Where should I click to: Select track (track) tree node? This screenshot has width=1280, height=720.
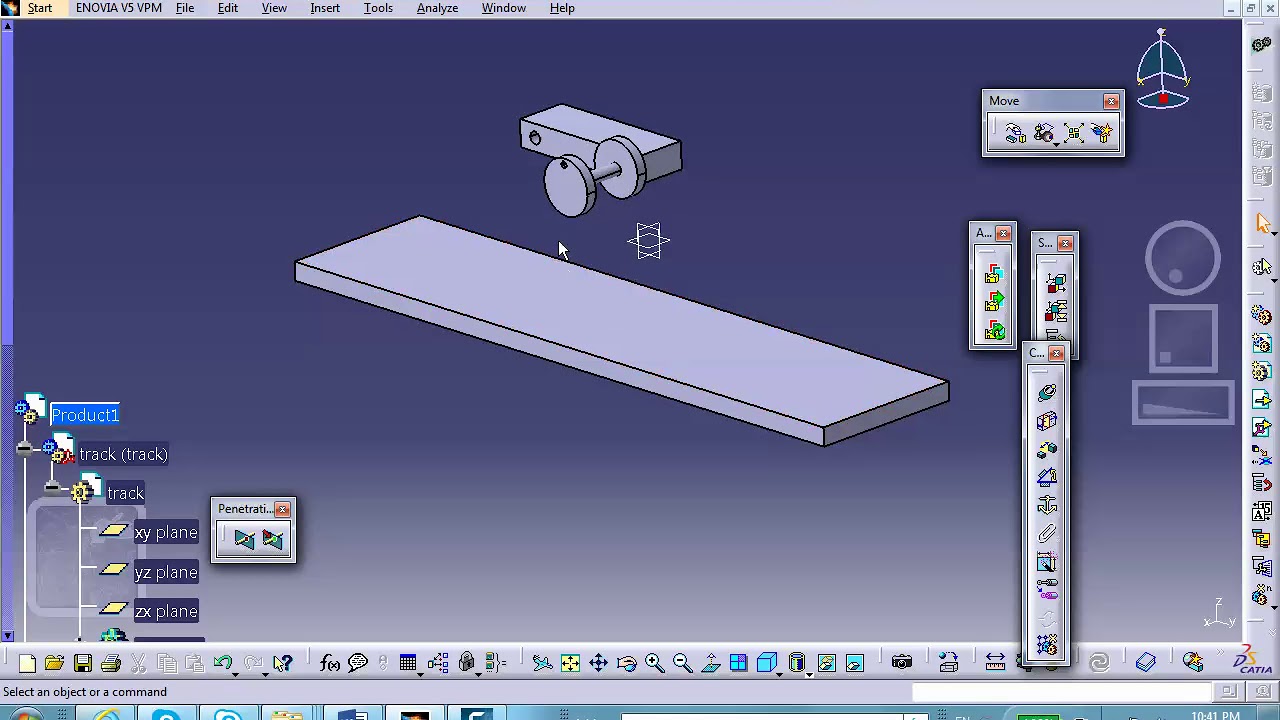click(123, 454)
